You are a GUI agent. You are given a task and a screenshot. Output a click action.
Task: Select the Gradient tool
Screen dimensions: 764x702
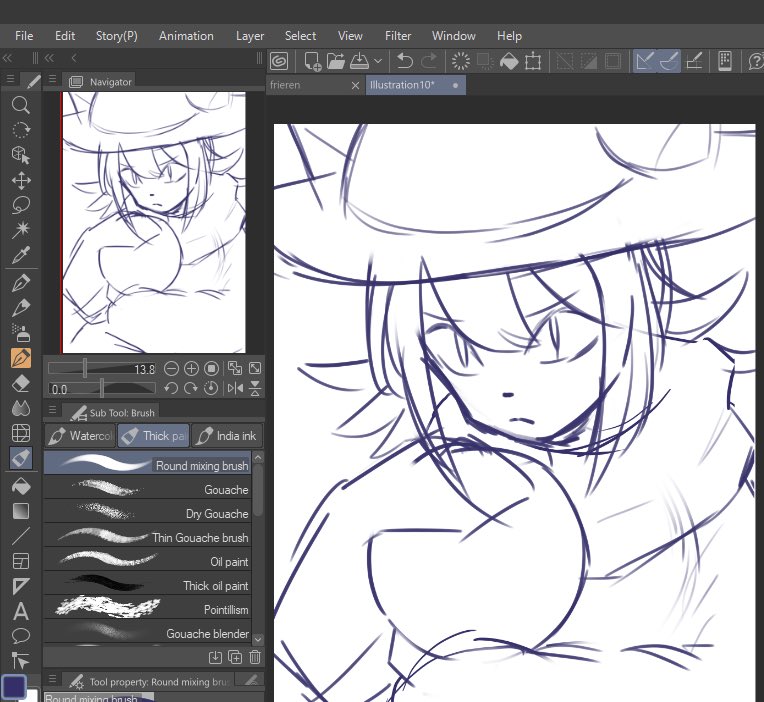(x=20, y=511)
